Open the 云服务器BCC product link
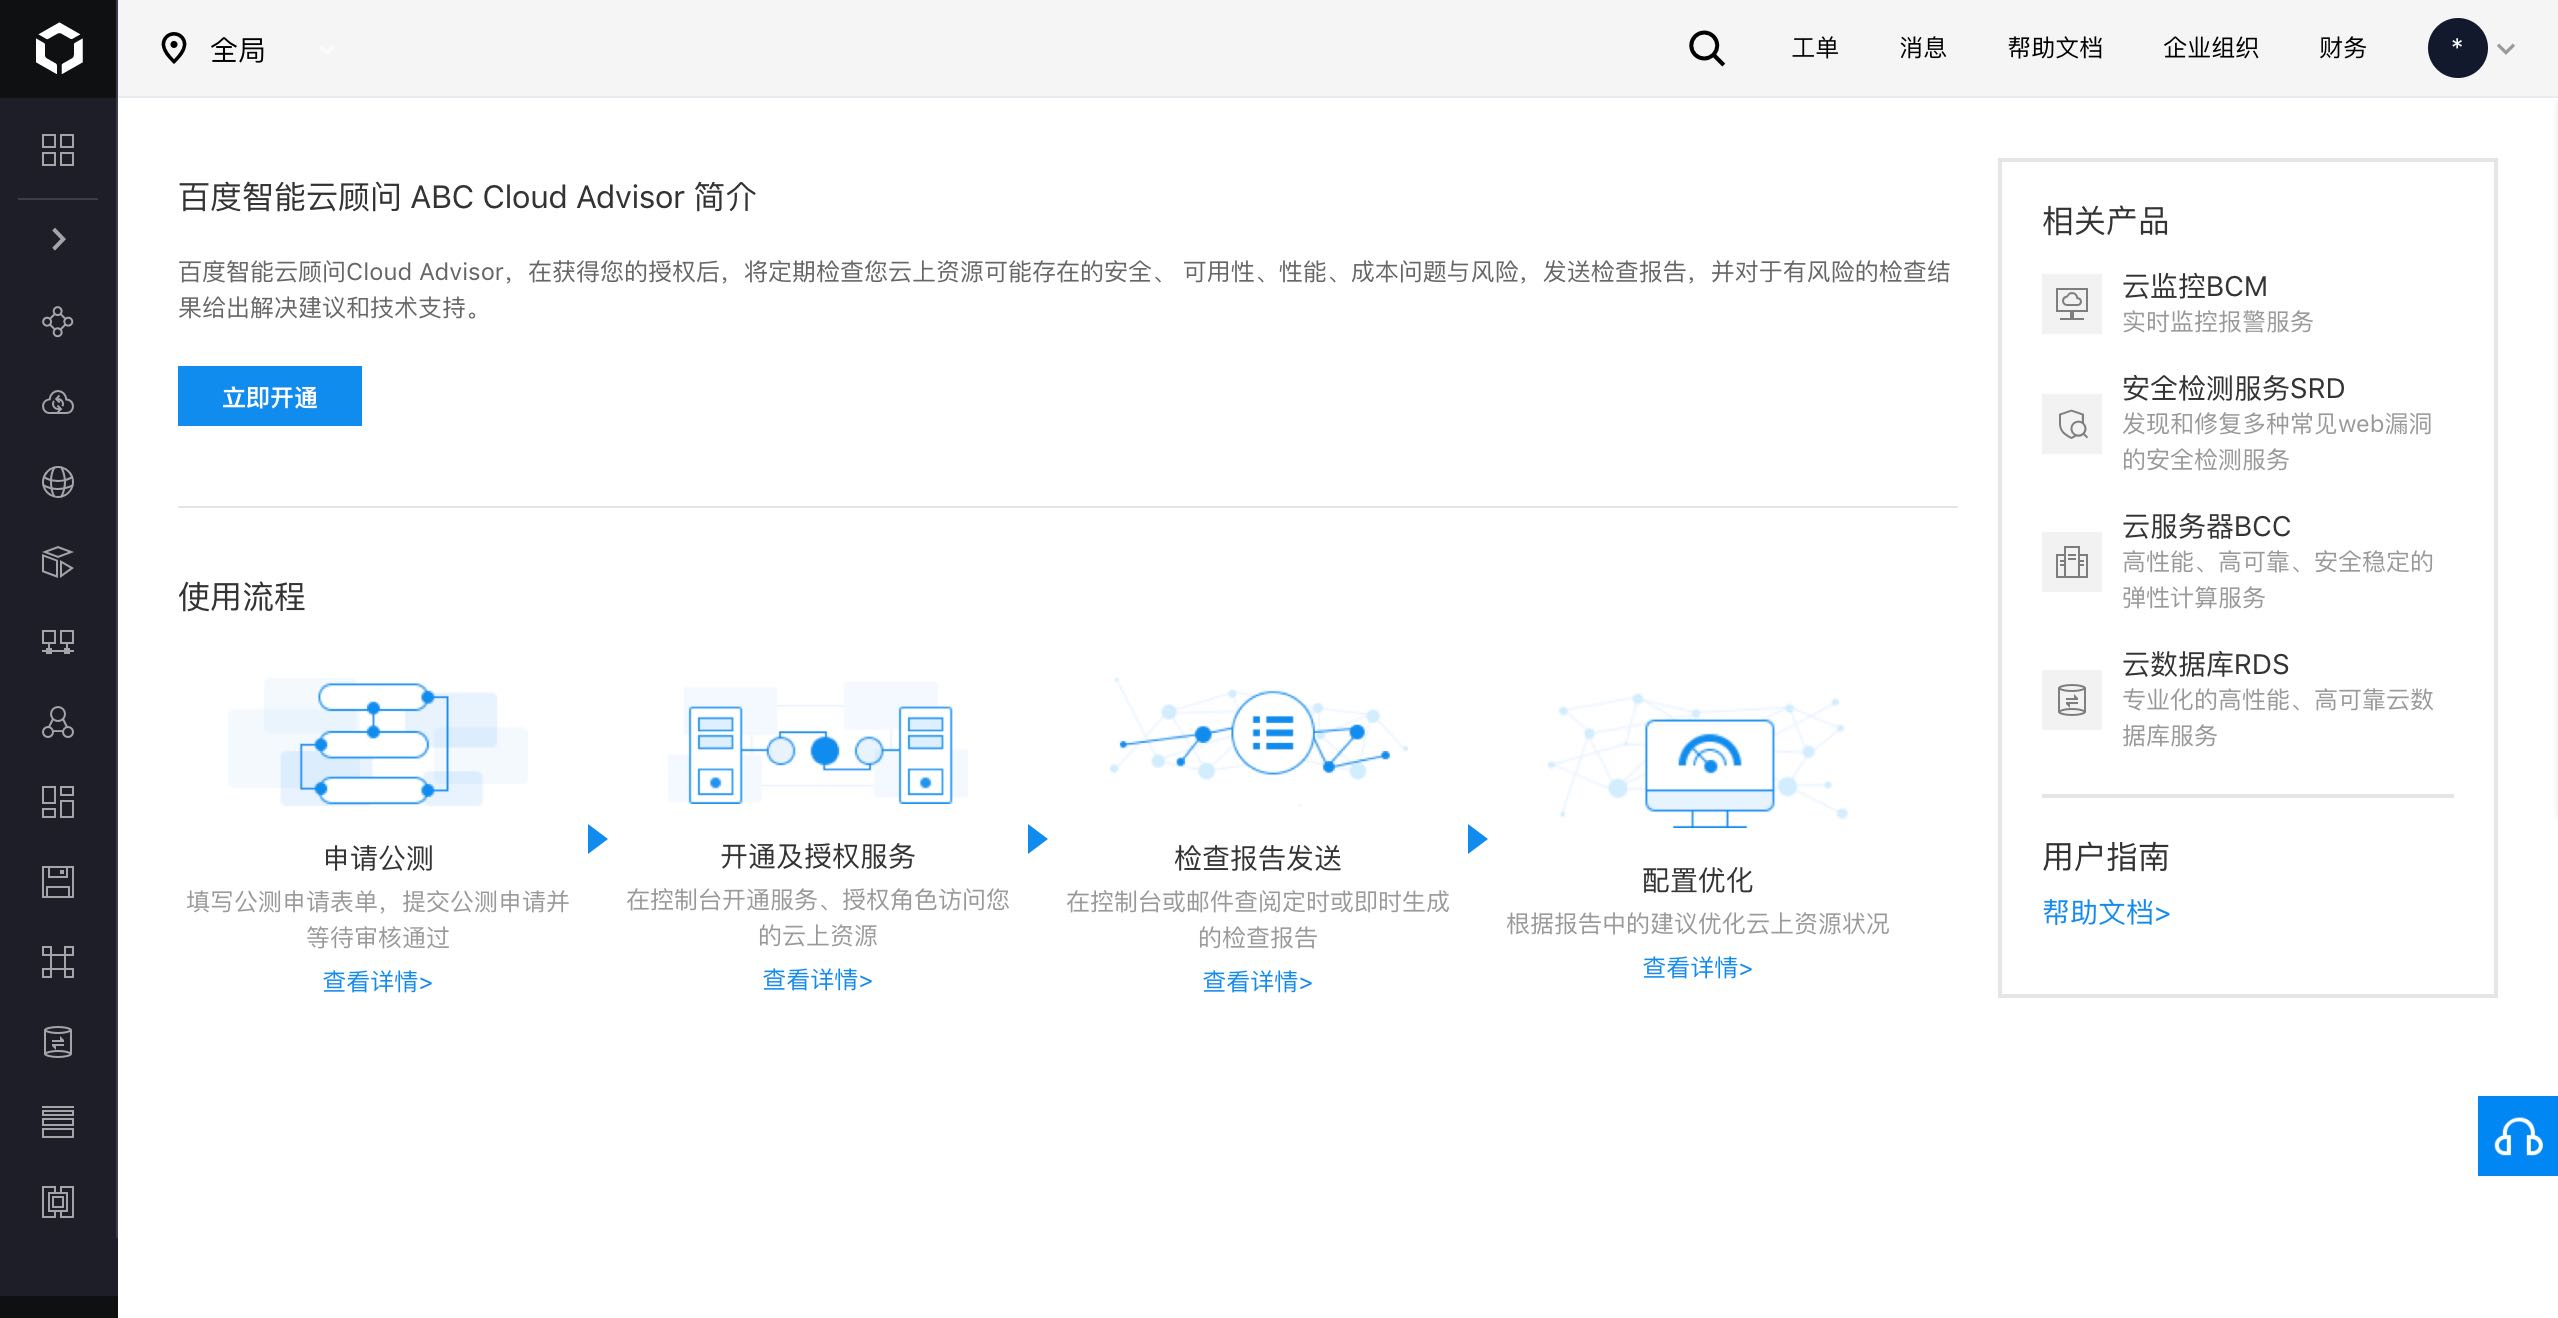This screenshot has height=1318, width=2558. click(2207, 526)
